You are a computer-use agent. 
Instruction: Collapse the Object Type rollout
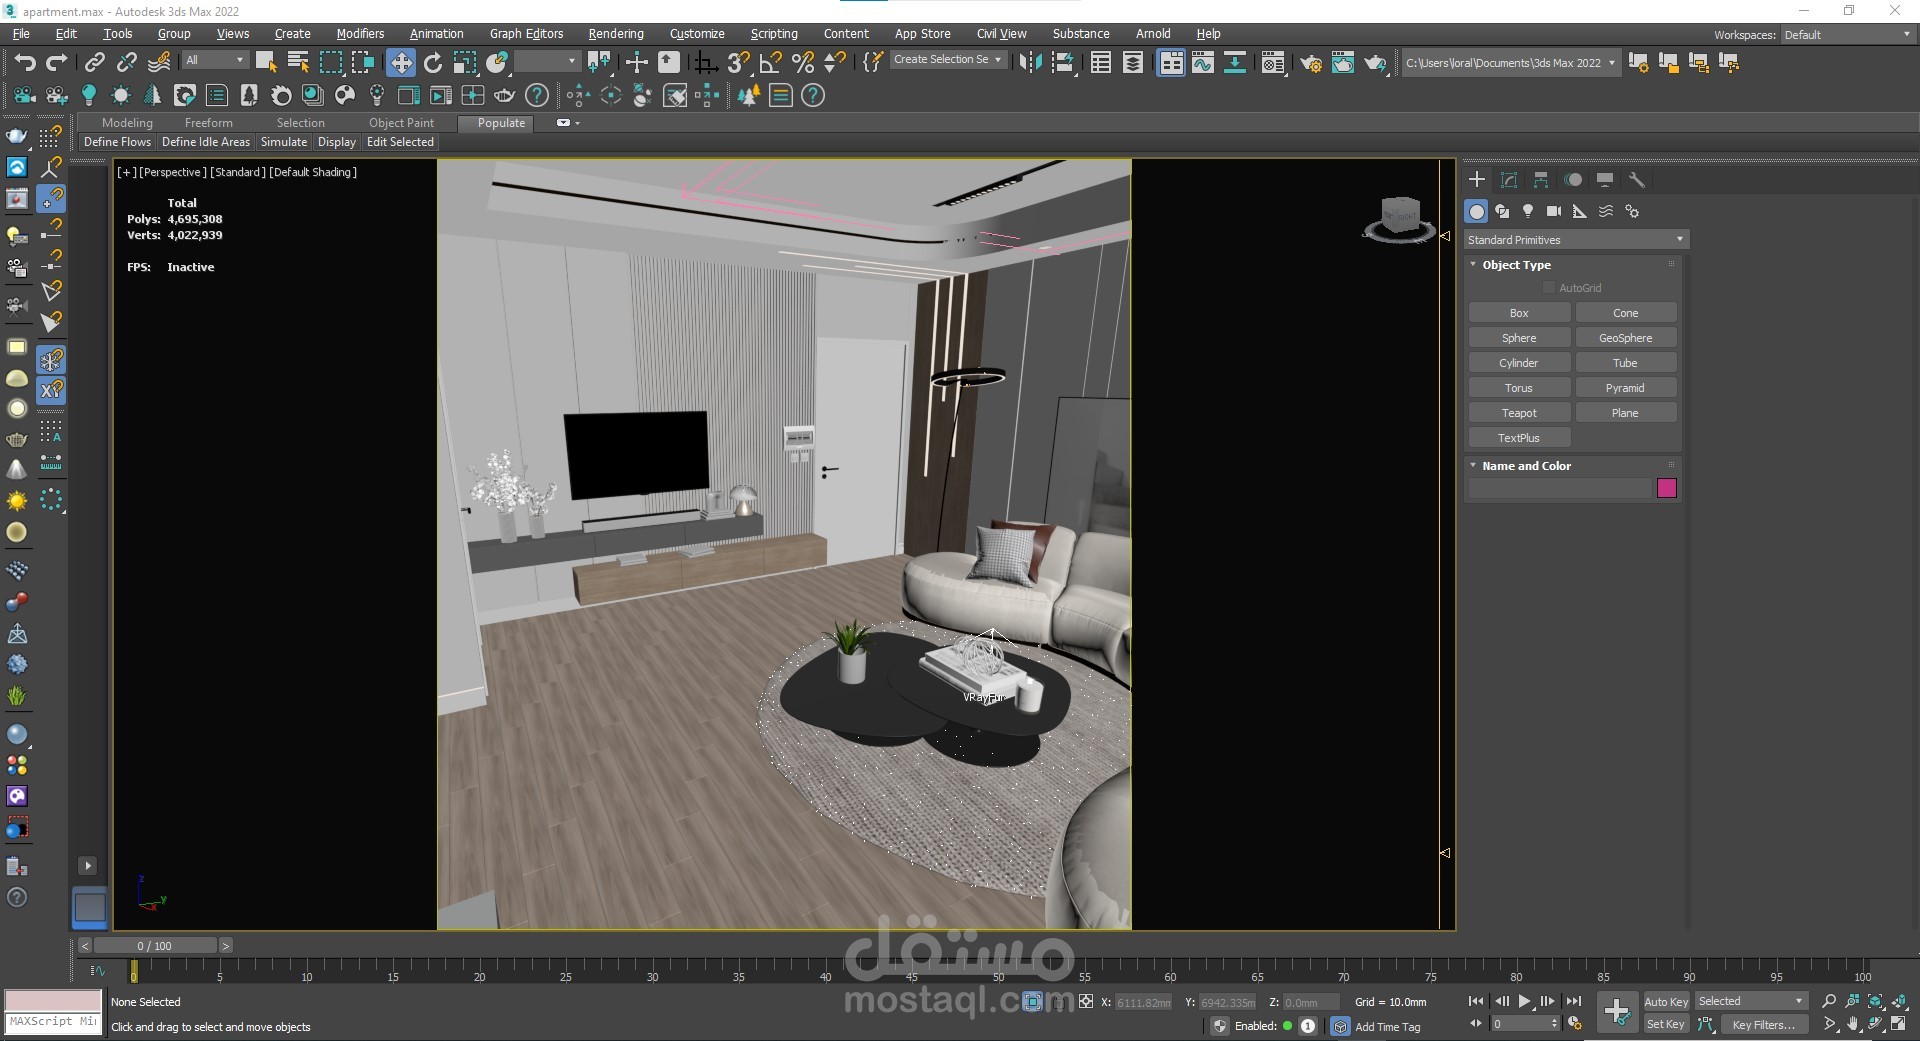[1516, 265]
